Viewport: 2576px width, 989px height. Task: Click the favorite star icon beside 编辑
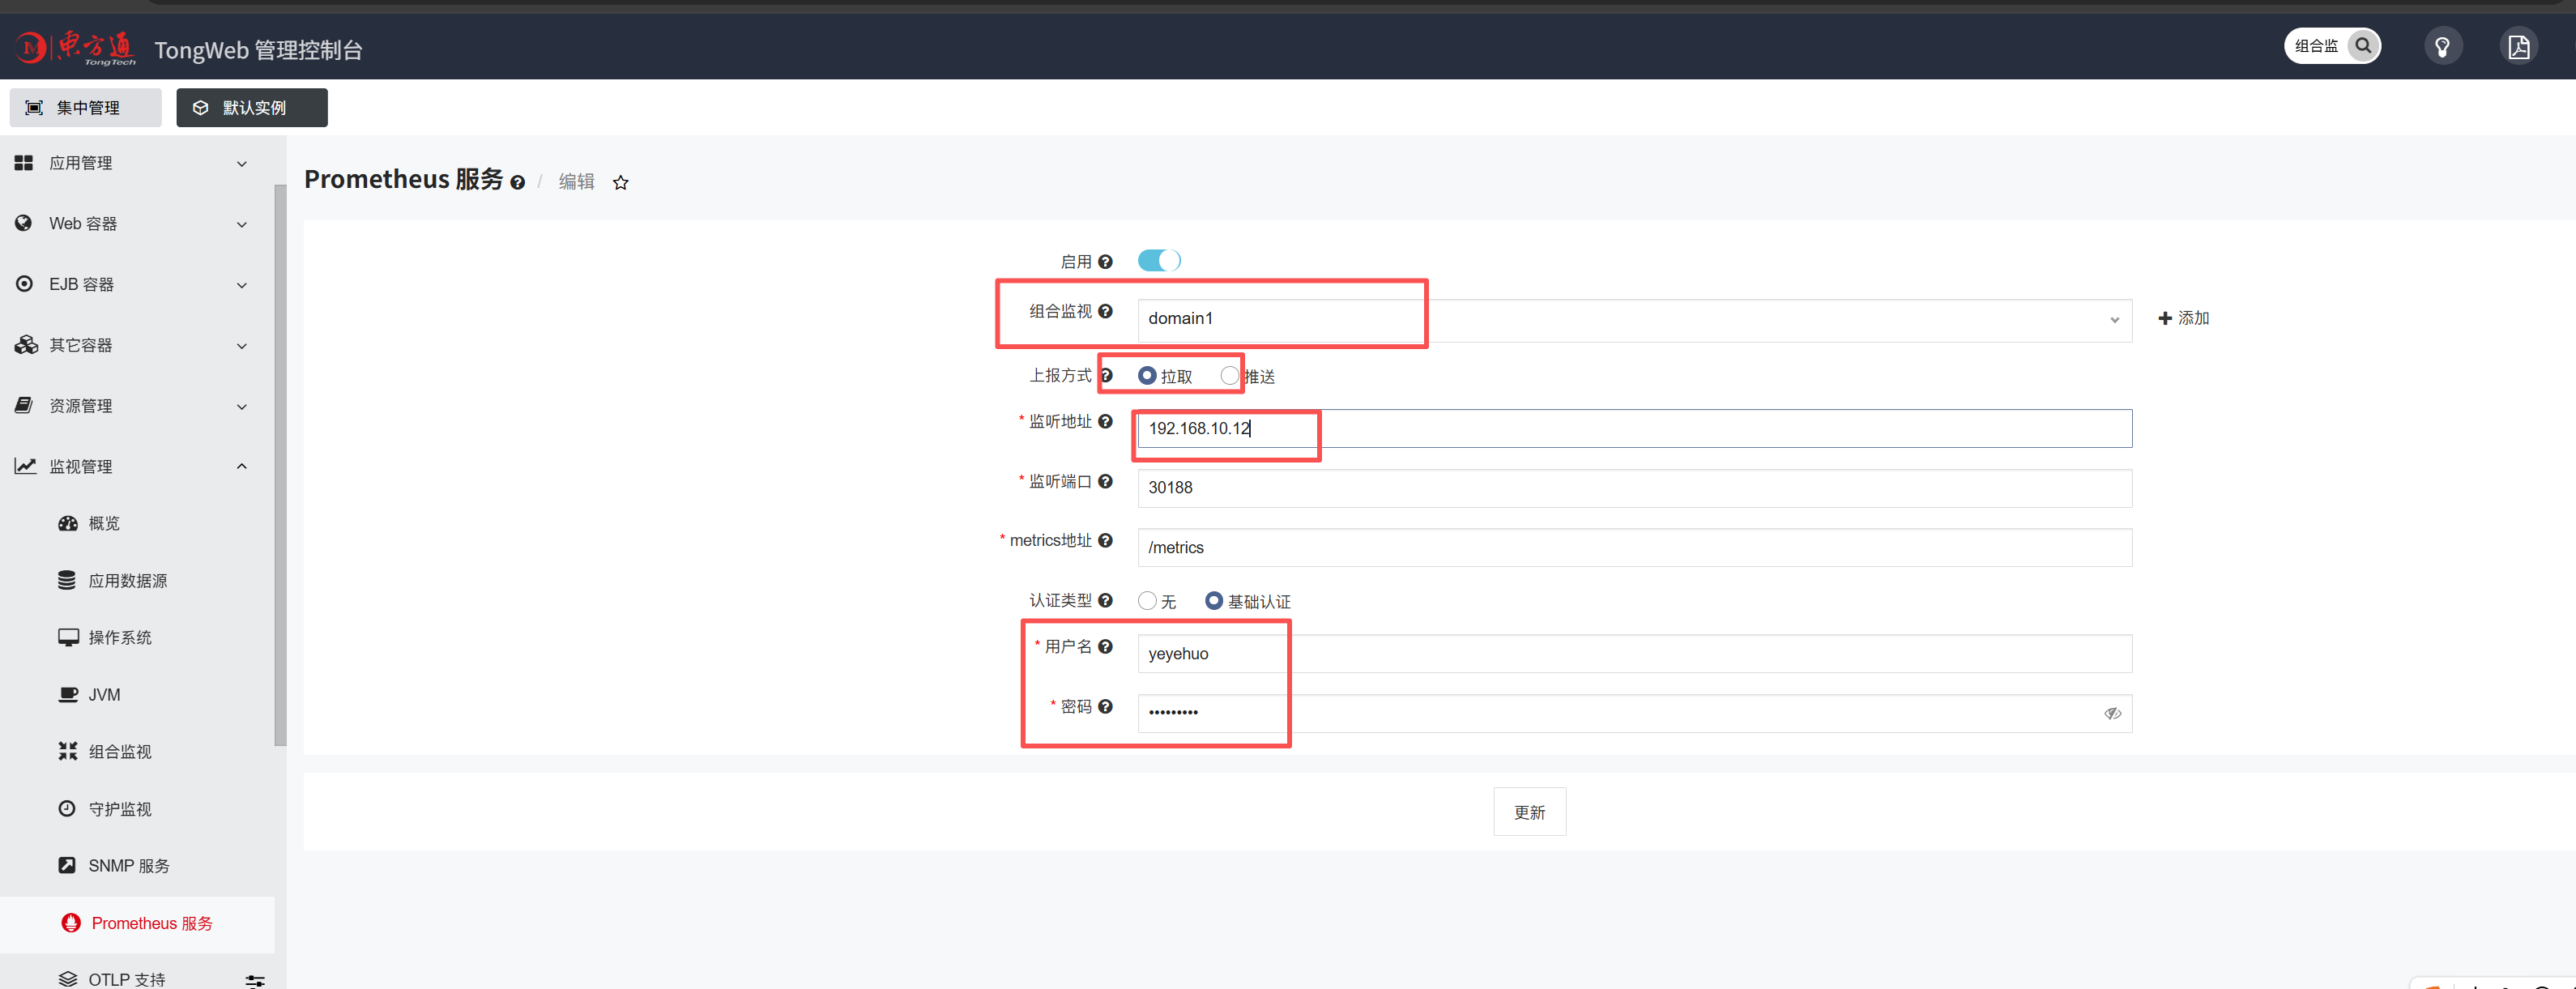point(621,183)
